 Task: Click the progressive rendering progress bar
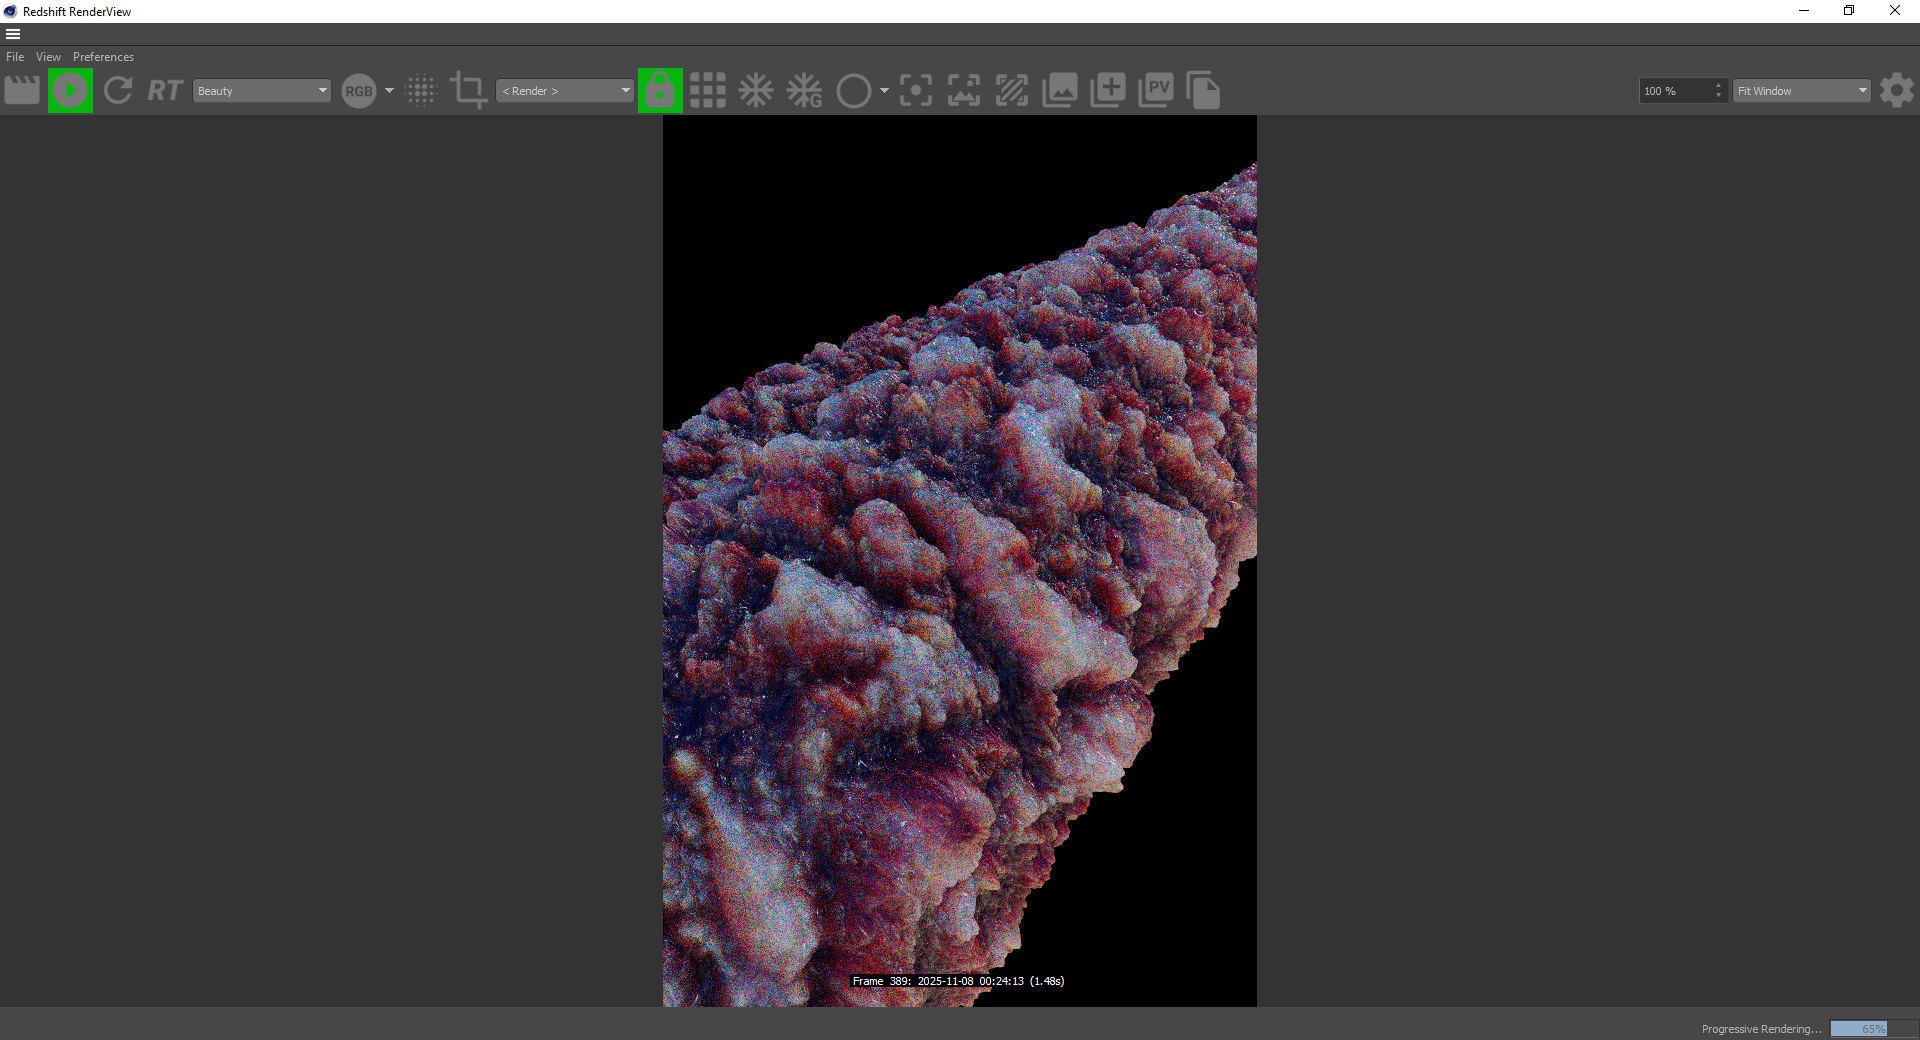pos(1860,1029)
